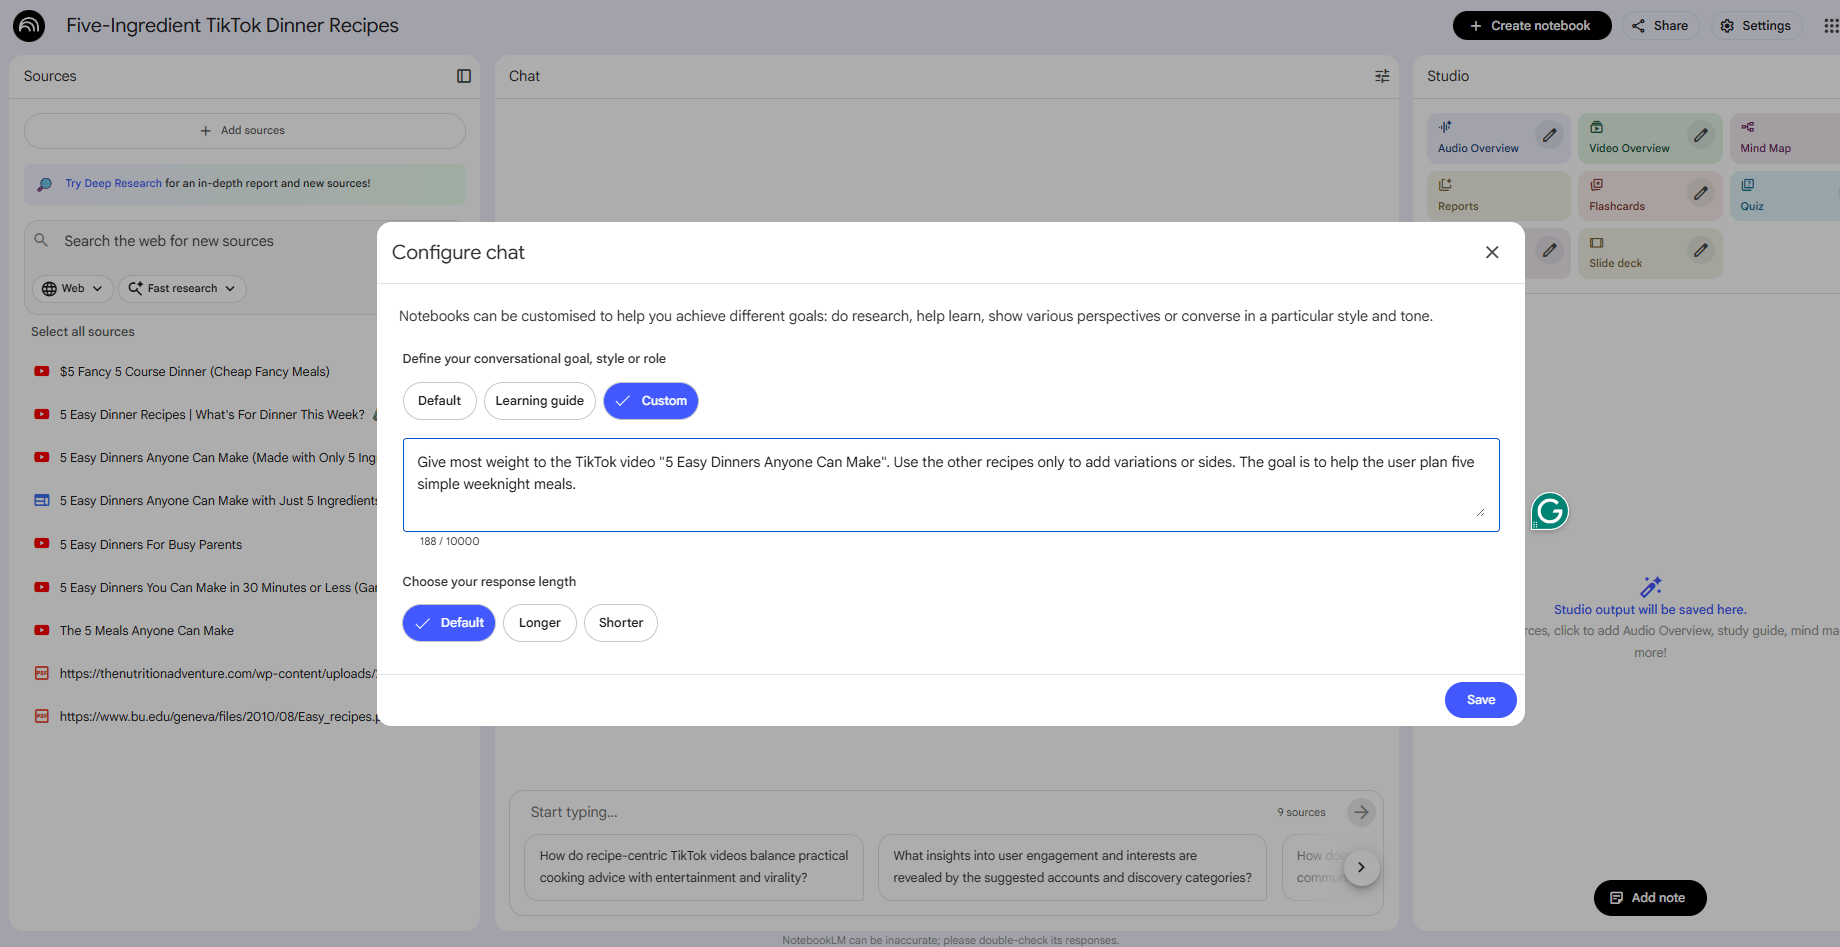
Task: Open the Mind Map tile in Studio
Action: click(1785, 138)
